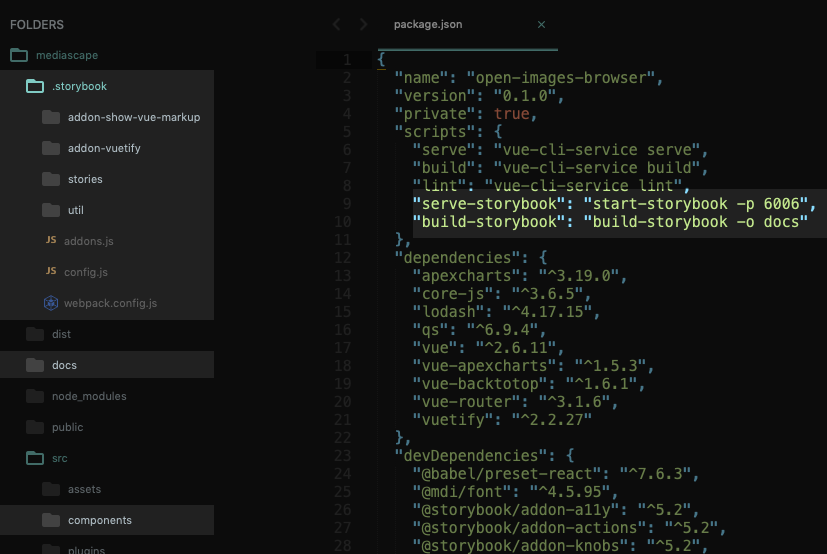Close the package.json tab

(541, 24)
